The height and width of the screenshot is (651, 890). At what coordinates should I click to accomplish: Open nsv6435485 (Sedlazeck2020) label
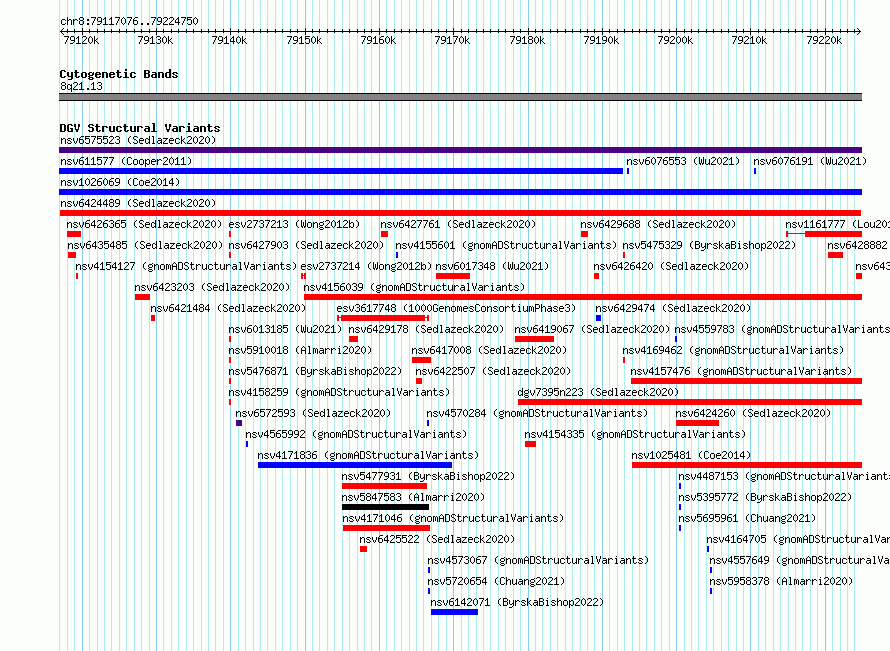145,245
